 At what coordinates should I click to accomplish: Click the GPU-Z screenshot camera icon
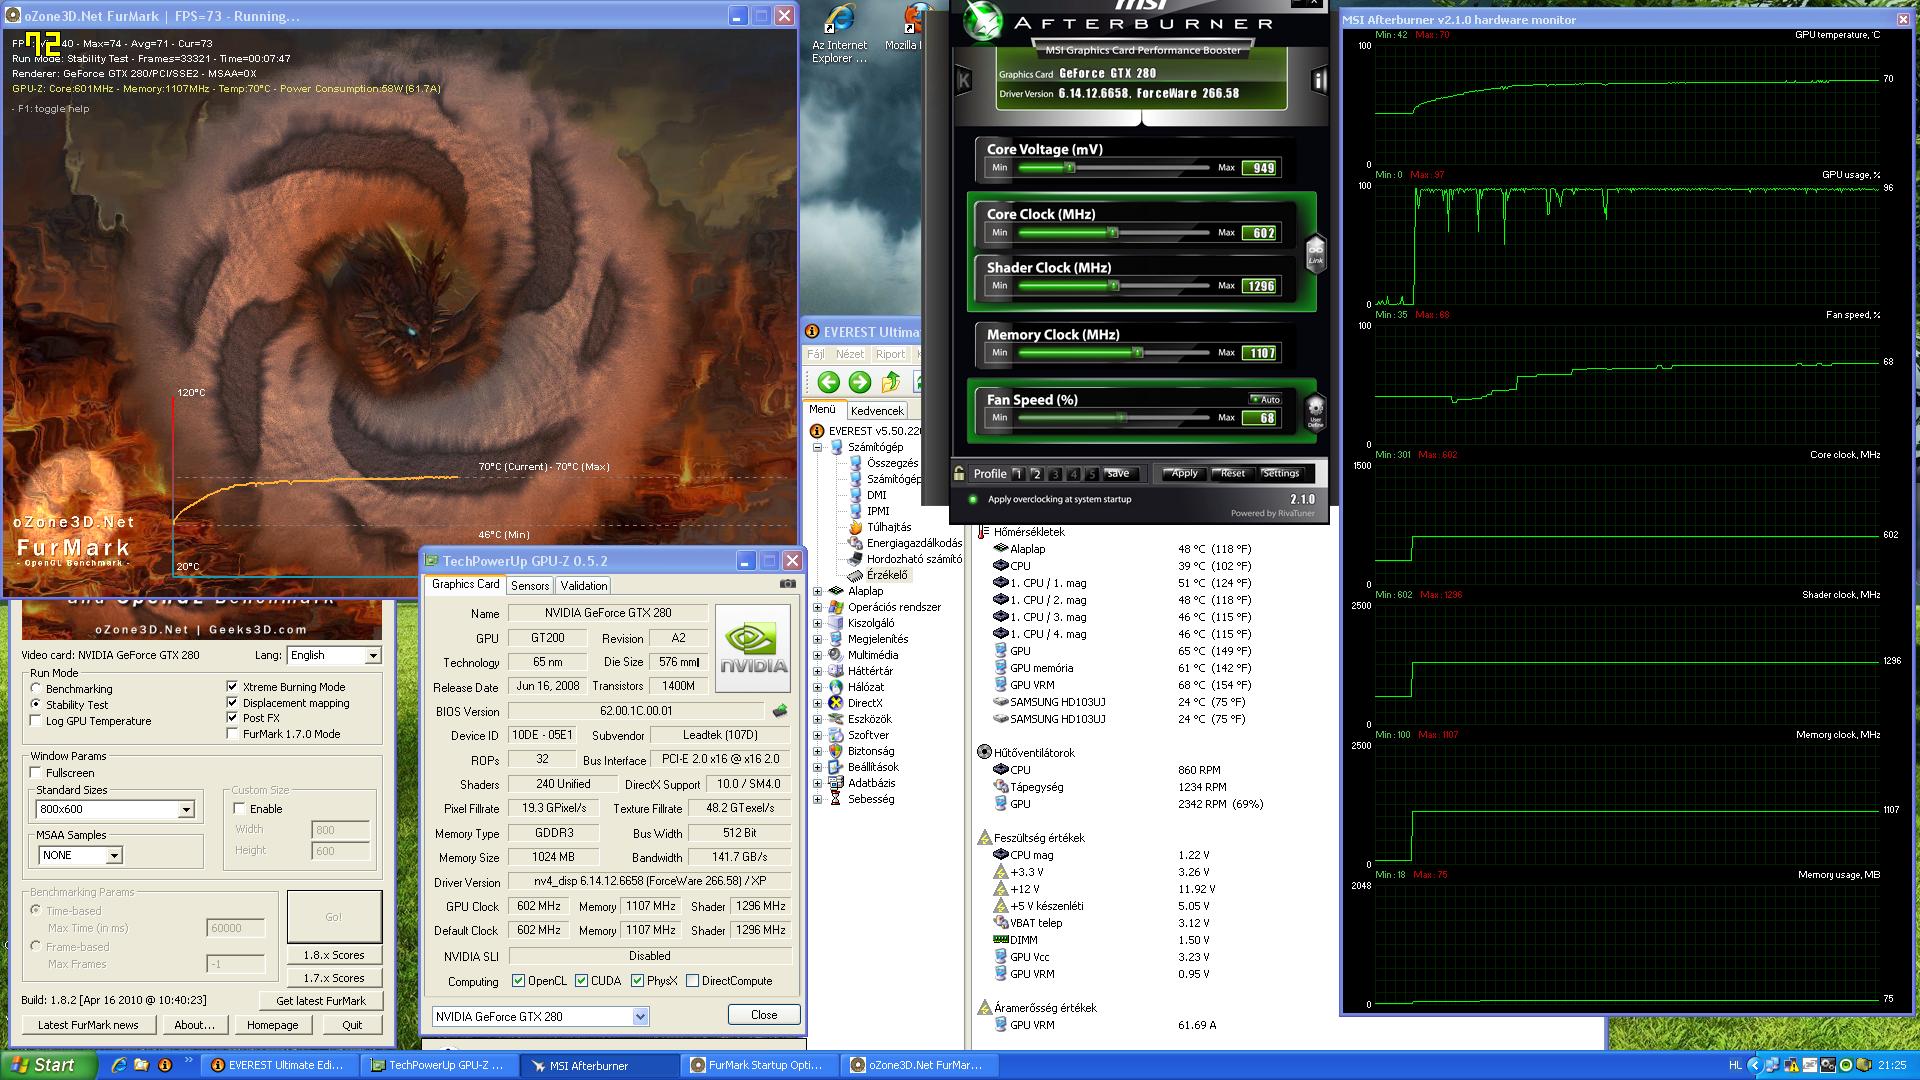click(x=788, y=584)
